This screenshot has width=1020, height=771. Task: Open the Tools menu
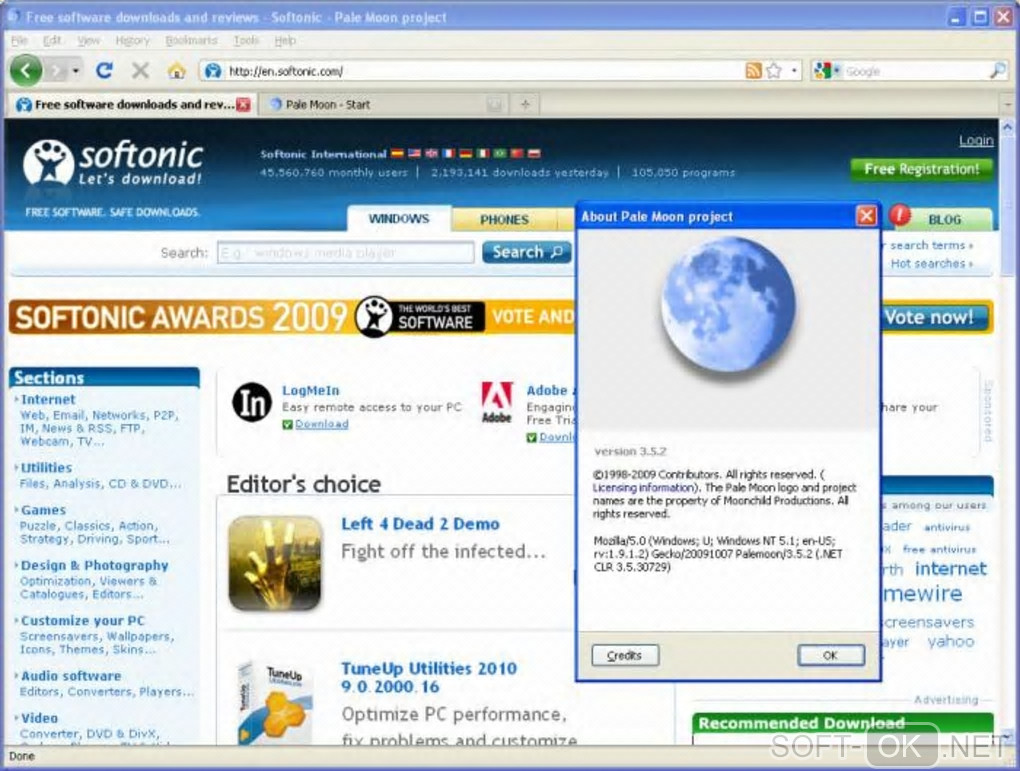(x=246, y=40)
